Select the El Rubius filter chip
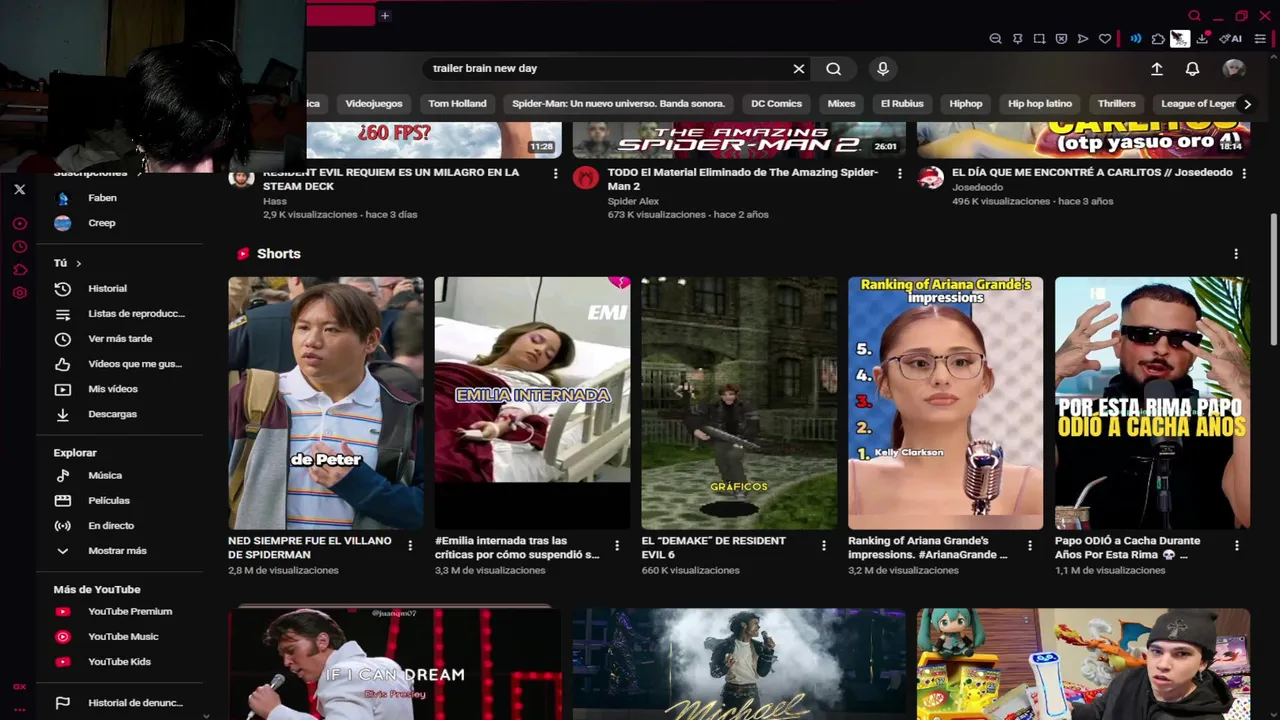The height and width of the screenshot is (720, 1280). [902, 104]
